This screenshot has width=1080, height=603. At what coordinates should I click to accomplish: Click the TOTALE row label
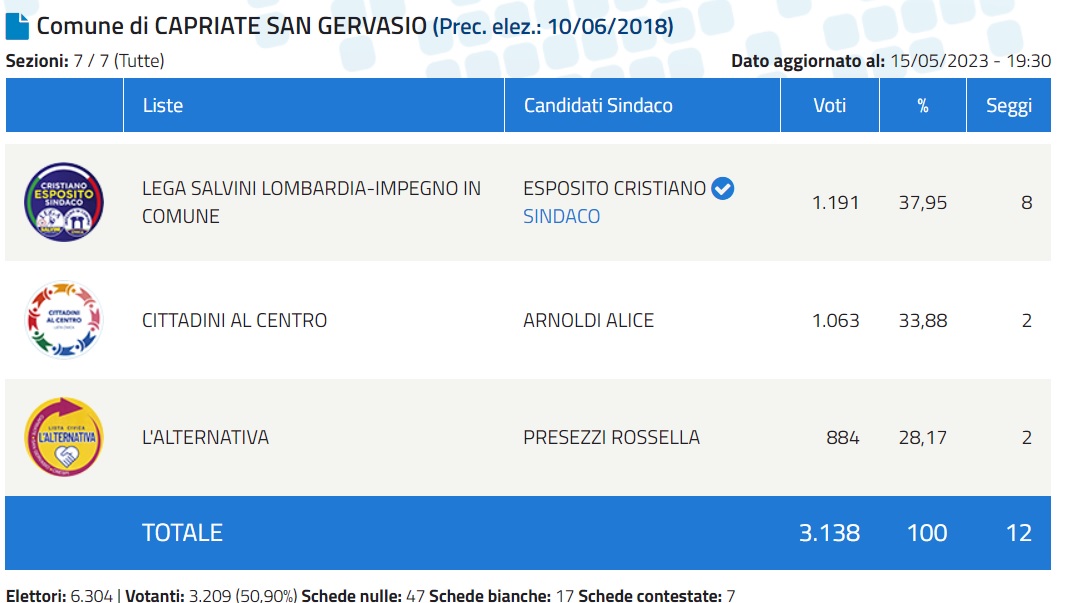(x=182, y=533)
